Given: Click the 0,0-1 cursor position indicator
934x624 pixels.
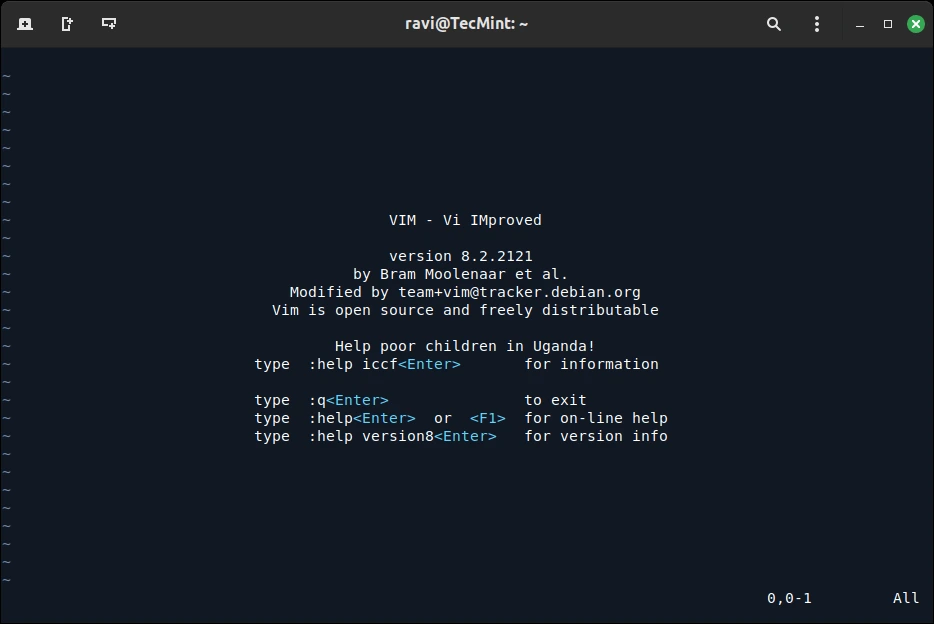Looking at the screenshot, I should (x=789, y=598).
